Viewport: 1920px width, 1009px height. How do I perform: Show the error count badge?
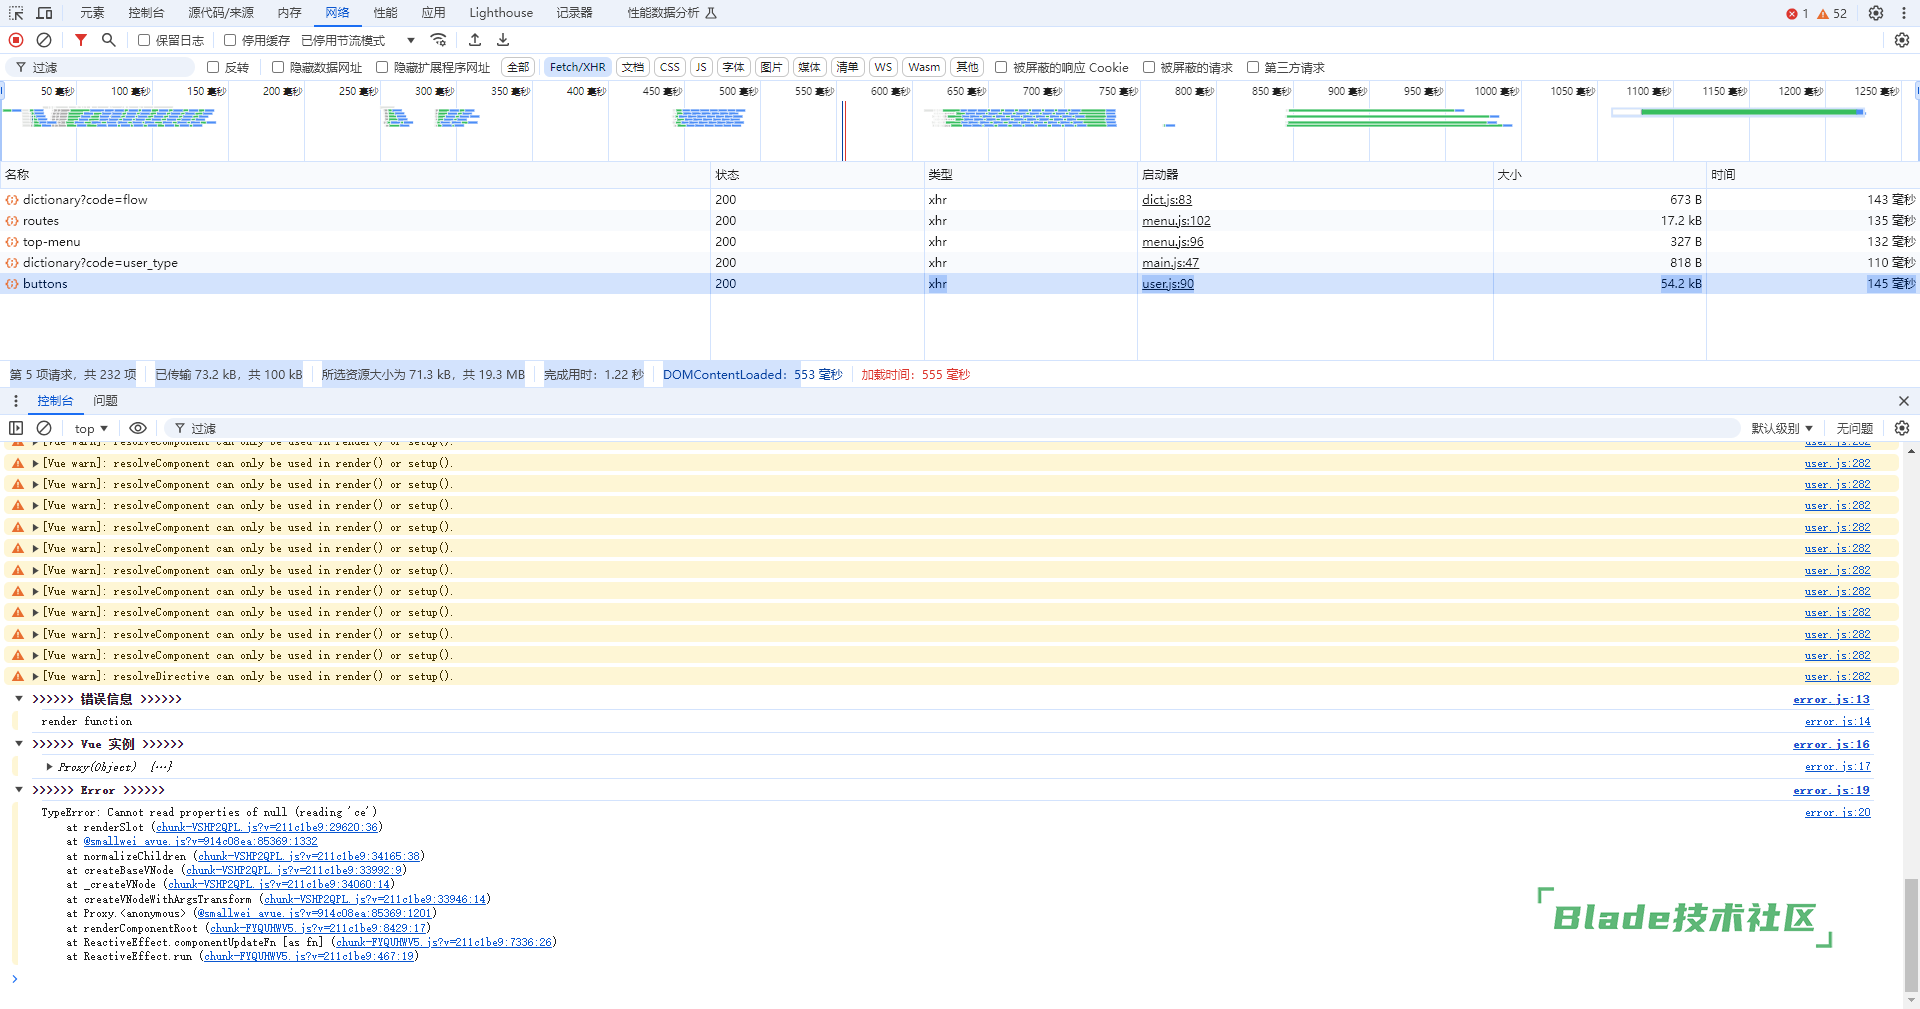point(1797,14)
